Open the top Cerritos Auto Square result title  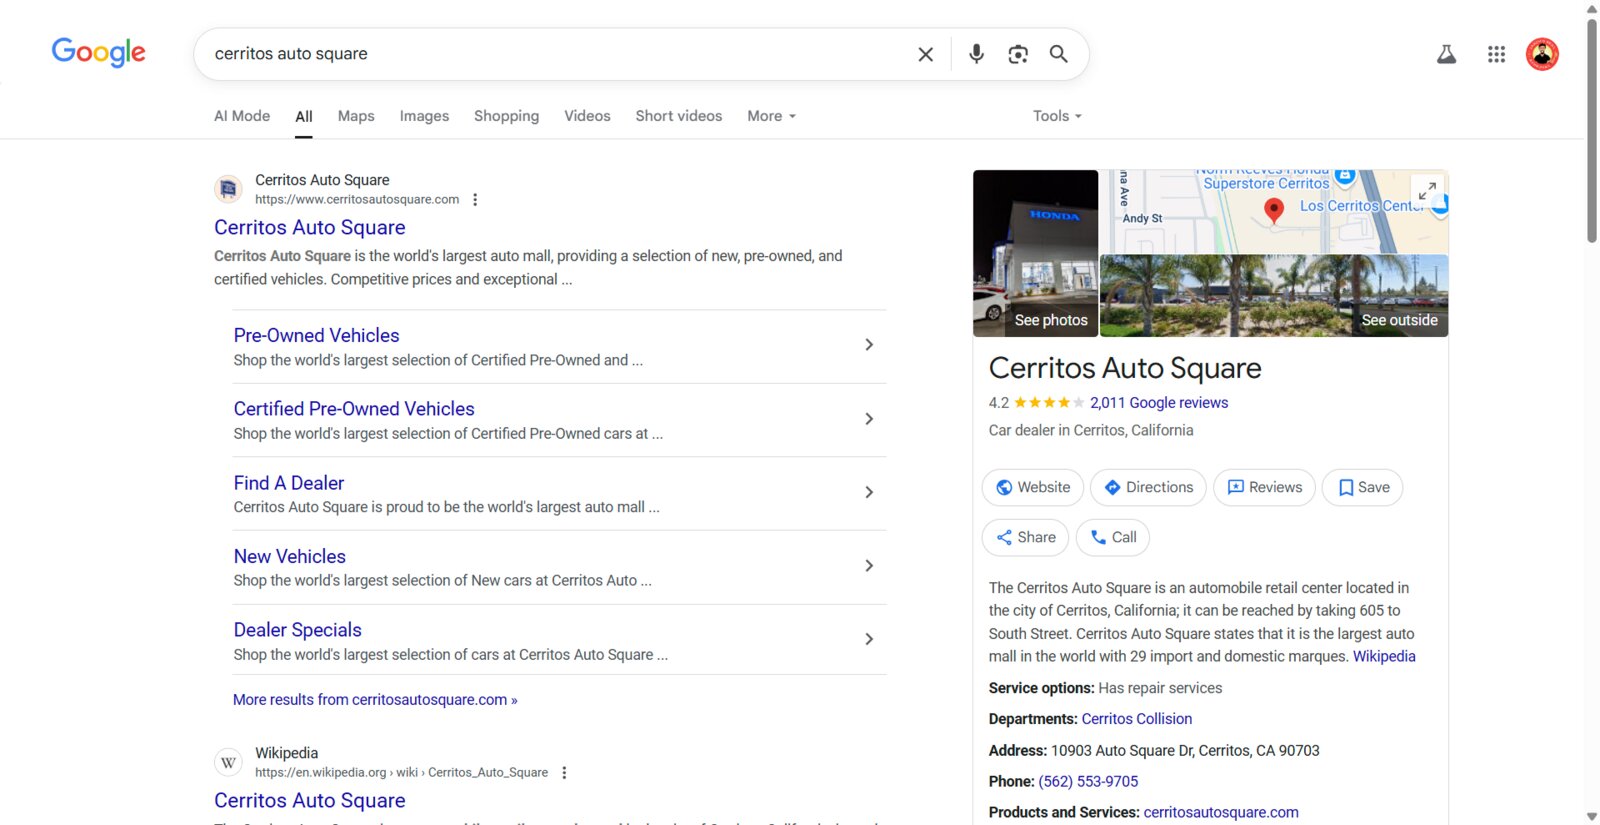tap(310, 228)
